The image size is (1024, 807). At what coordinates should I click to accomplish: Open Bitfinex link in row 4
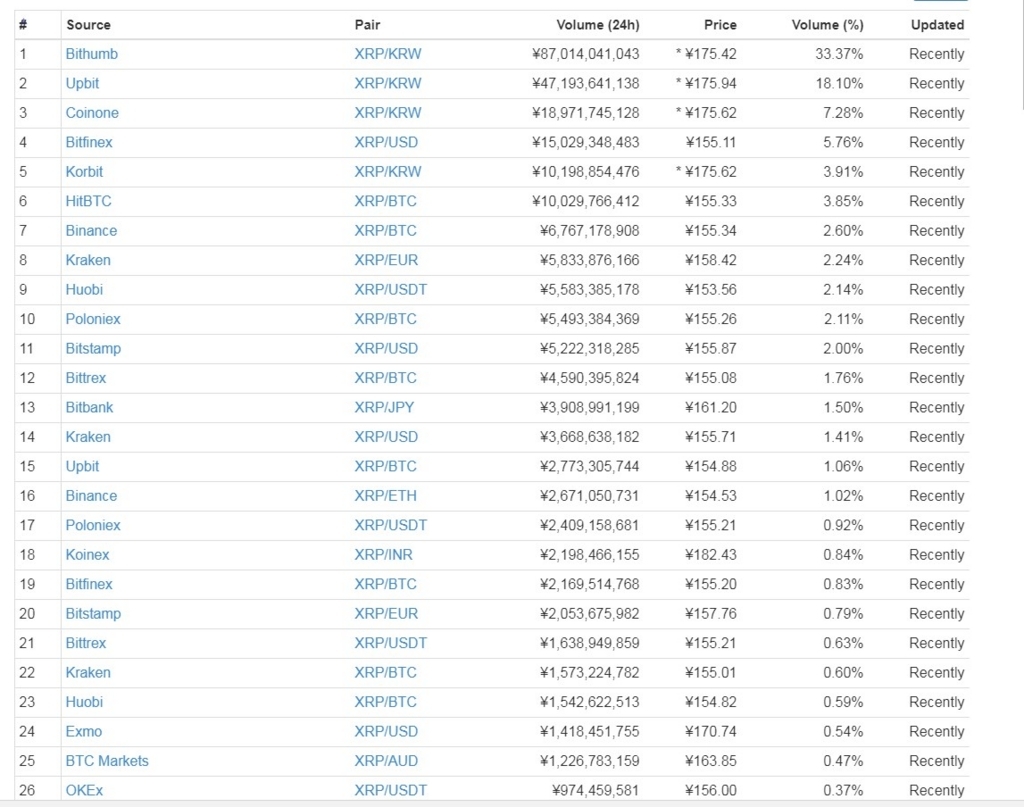[x=89, y=142]
